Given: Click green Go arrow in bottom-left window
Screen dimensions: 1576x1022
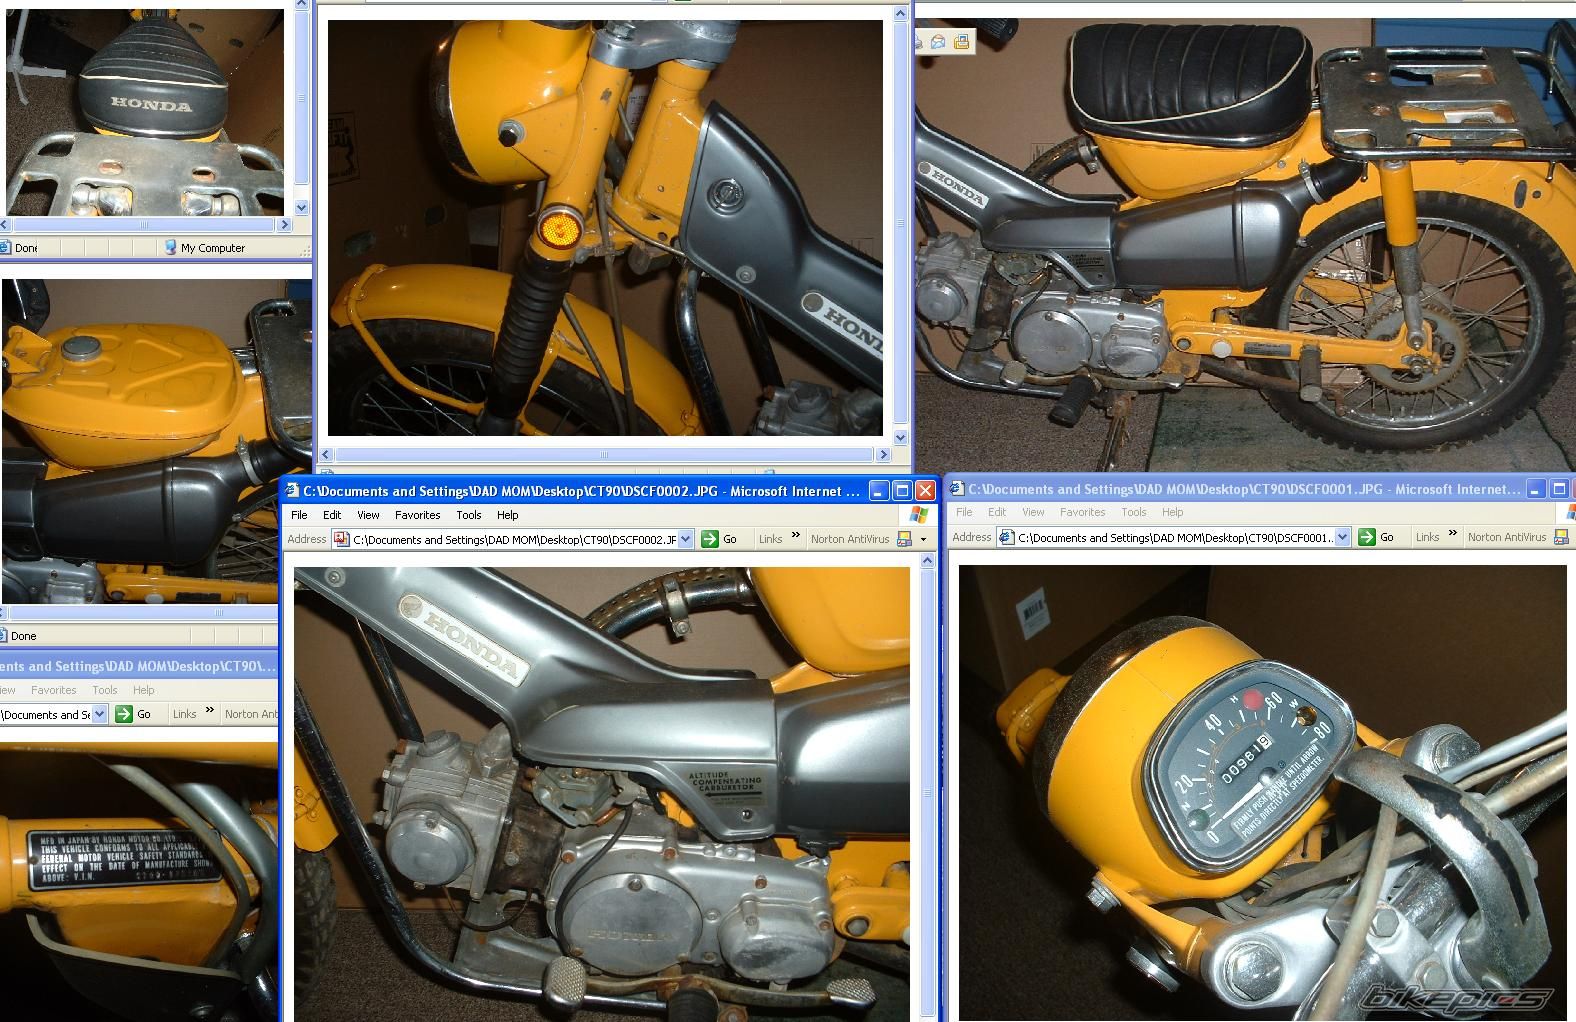Looking at the screenshot, I should point(124,714).
